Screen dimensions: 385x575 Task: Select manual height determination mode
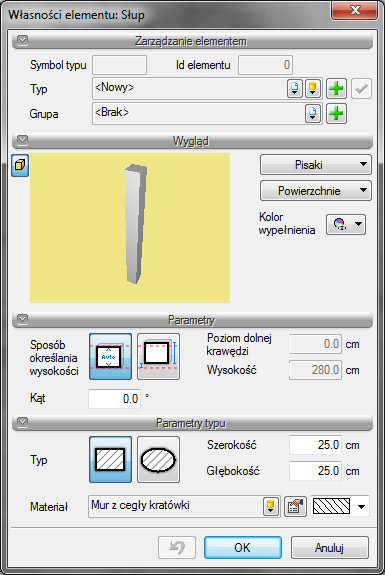[x=158, y=356]
